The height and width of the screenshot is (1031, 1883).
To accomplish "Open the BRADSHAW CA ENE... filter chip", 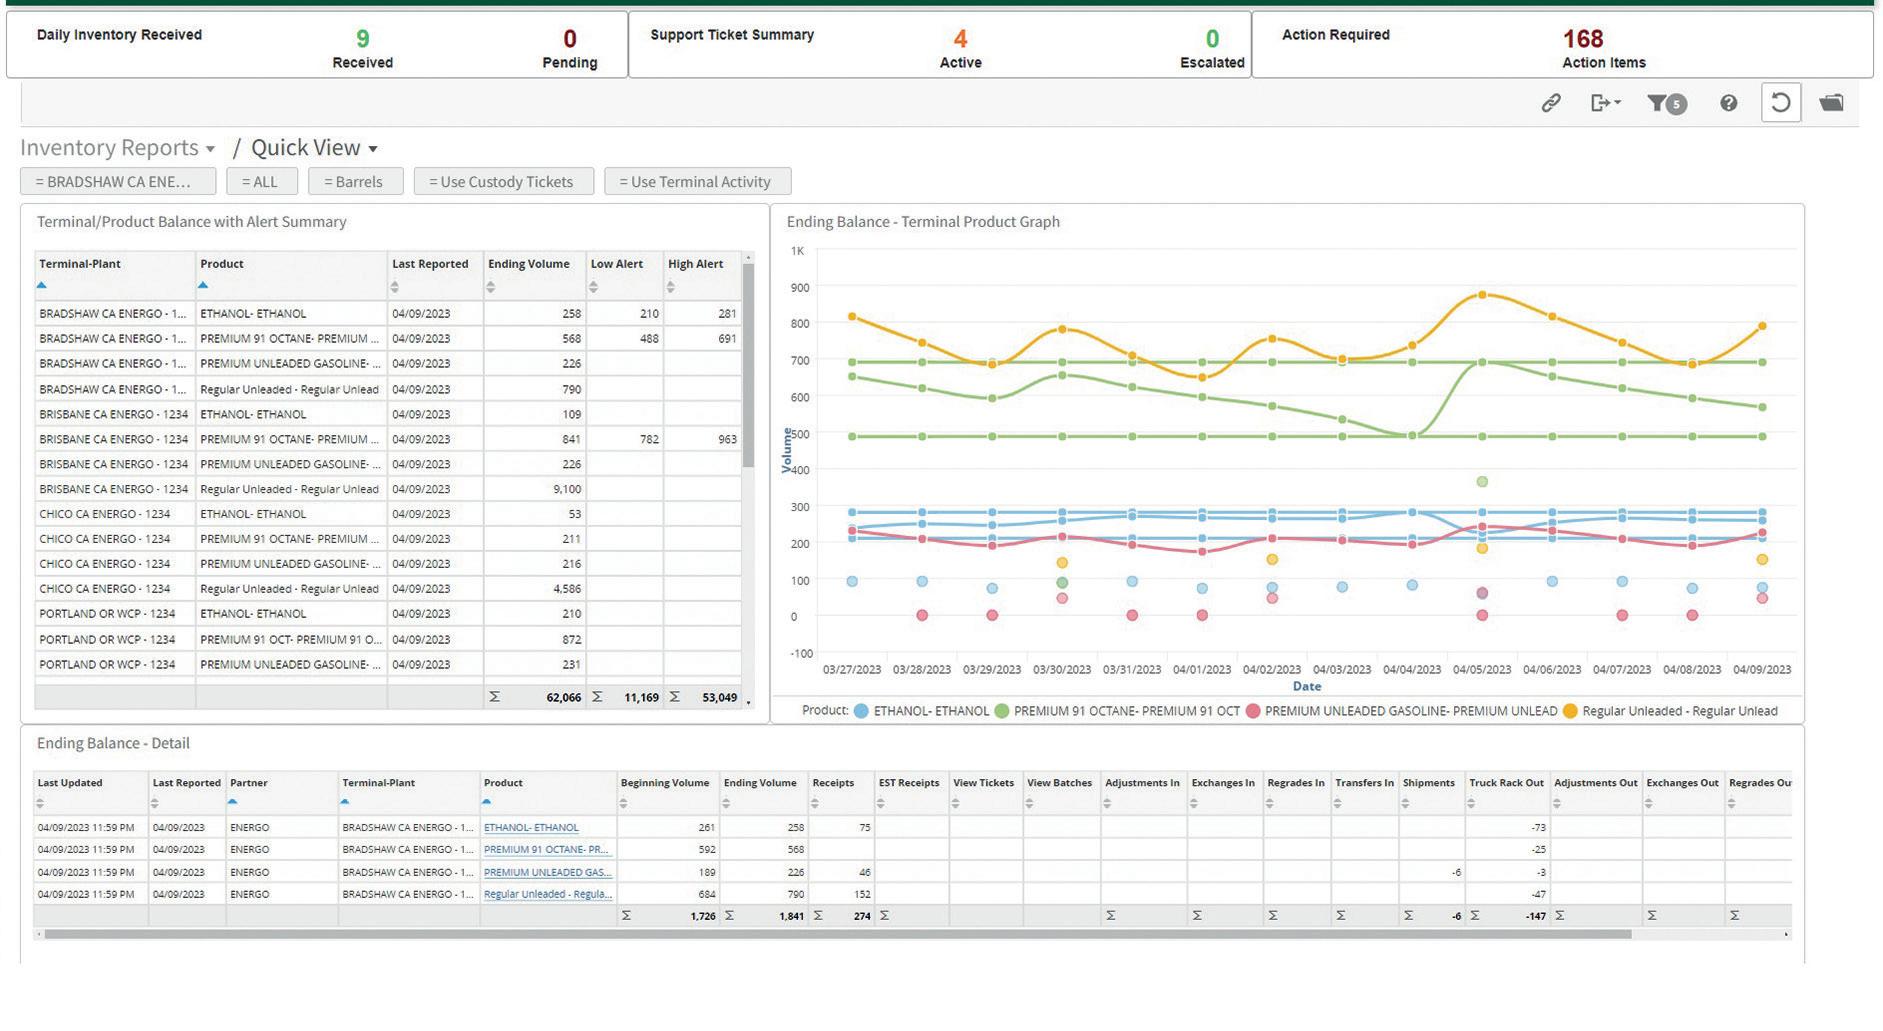I will point(118,181).
